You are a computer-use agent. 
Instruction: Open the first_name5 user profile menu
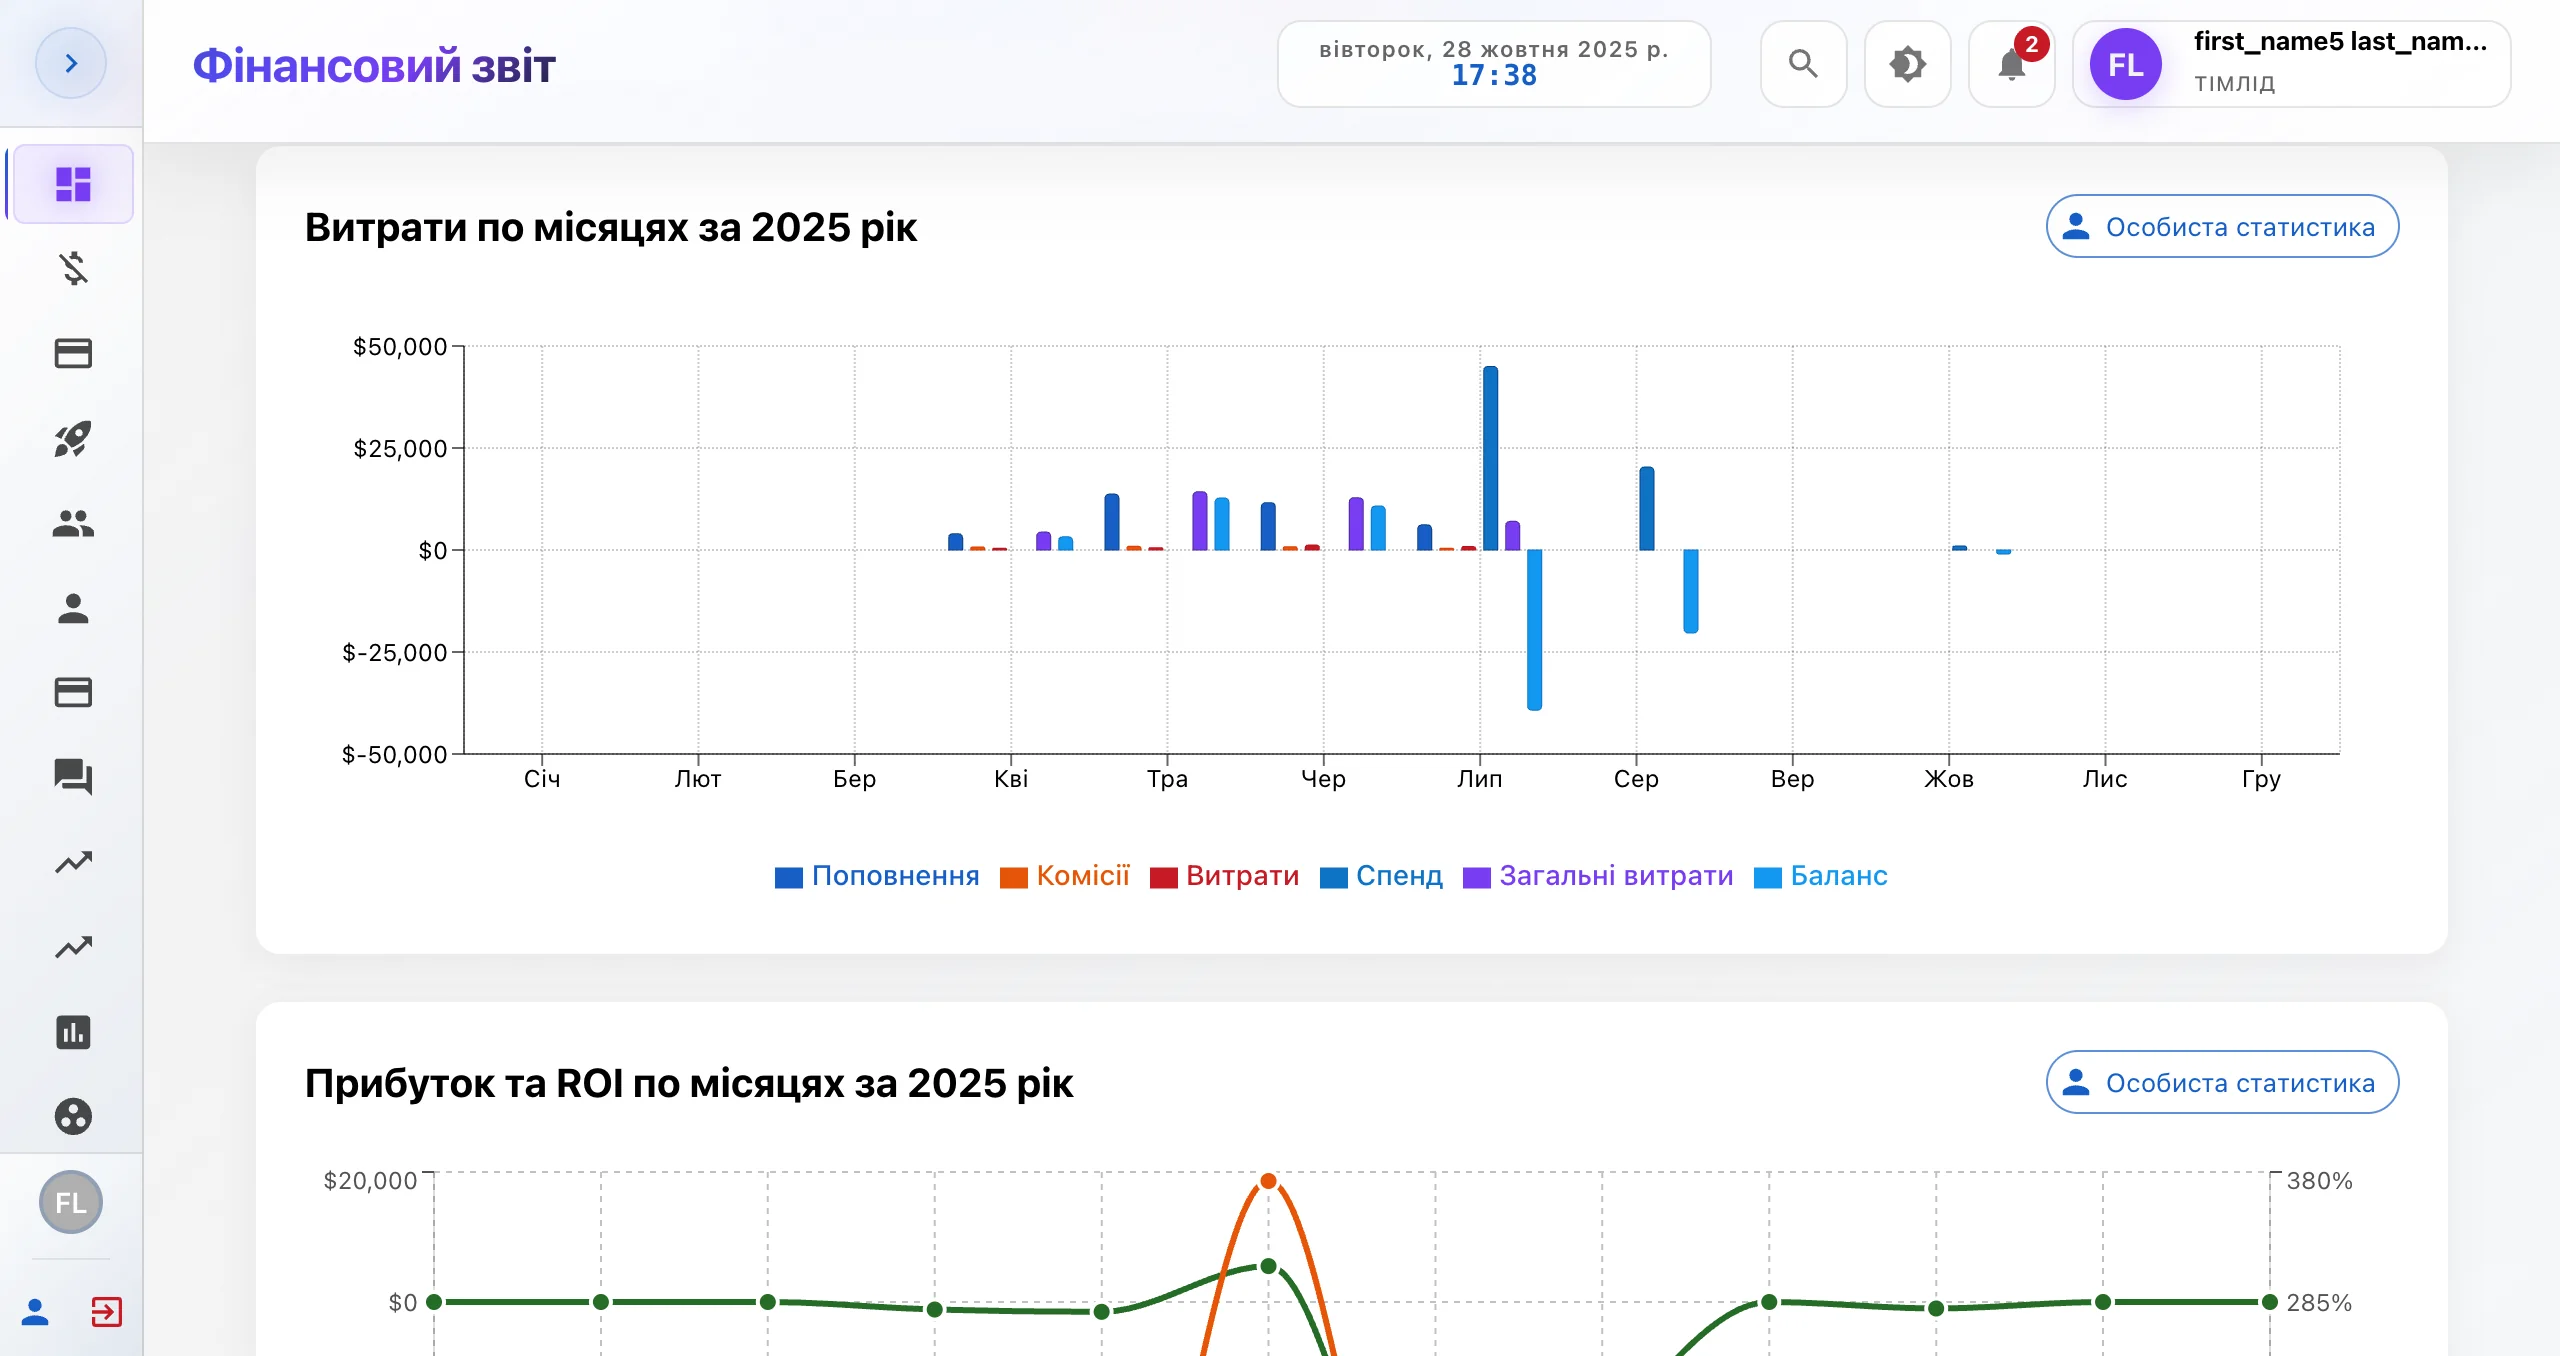[2291, 64]
